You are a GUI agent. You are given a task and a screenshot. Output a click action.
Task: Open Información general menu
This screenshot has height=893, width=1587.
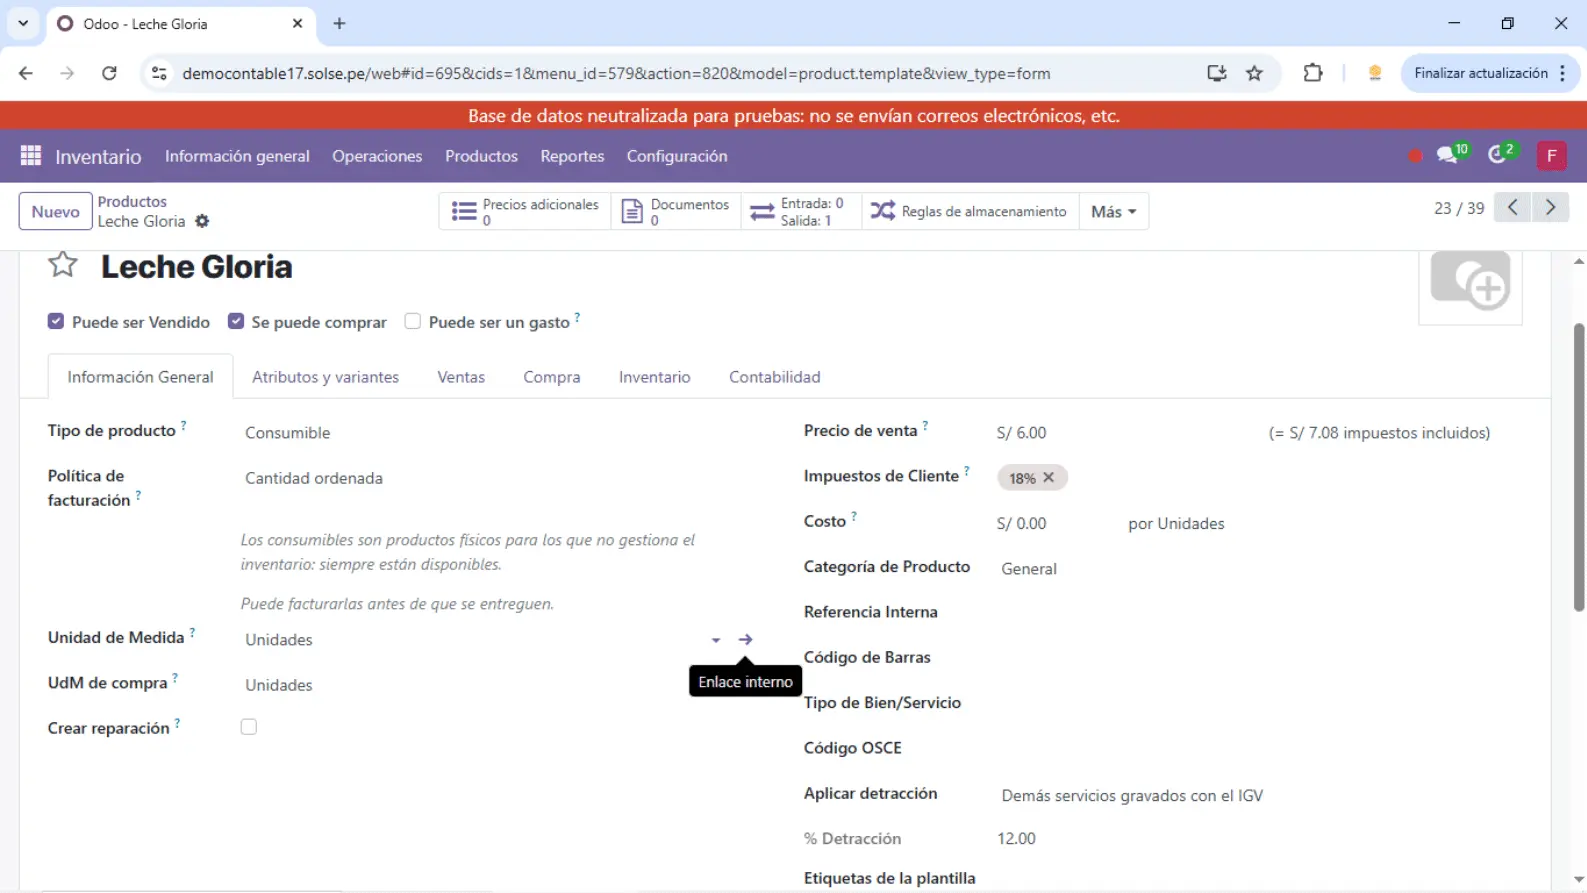[237, 156]
